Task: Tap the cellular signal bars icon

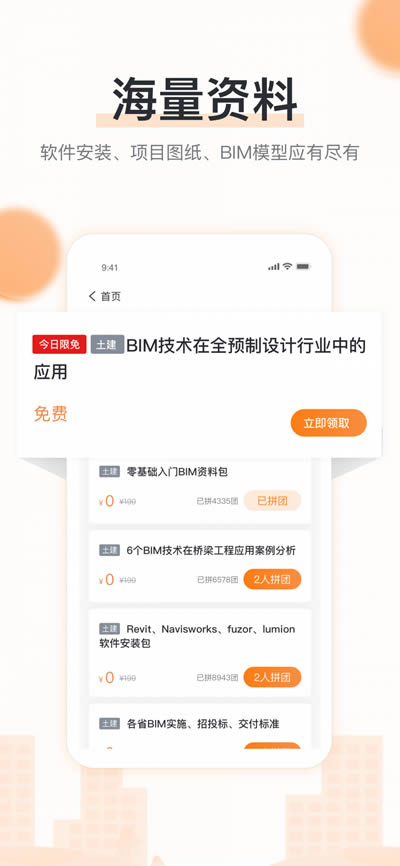Action: 273,267
